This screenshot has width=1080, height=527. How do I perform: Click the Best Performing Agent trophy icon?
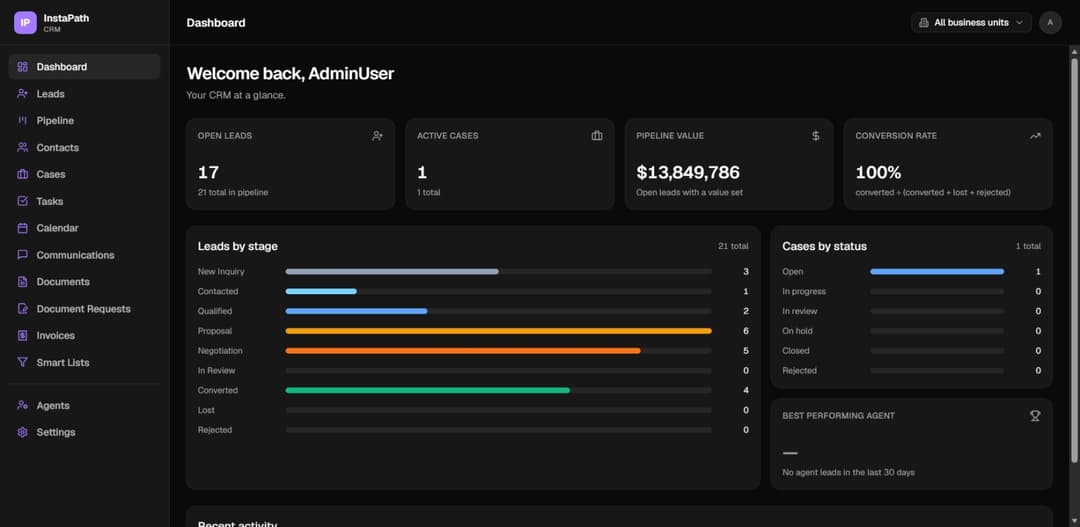(x=1035, y=416)
